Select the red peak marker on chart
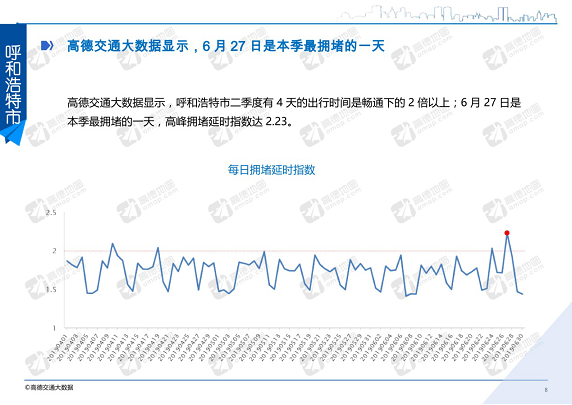 pos(507,233)
